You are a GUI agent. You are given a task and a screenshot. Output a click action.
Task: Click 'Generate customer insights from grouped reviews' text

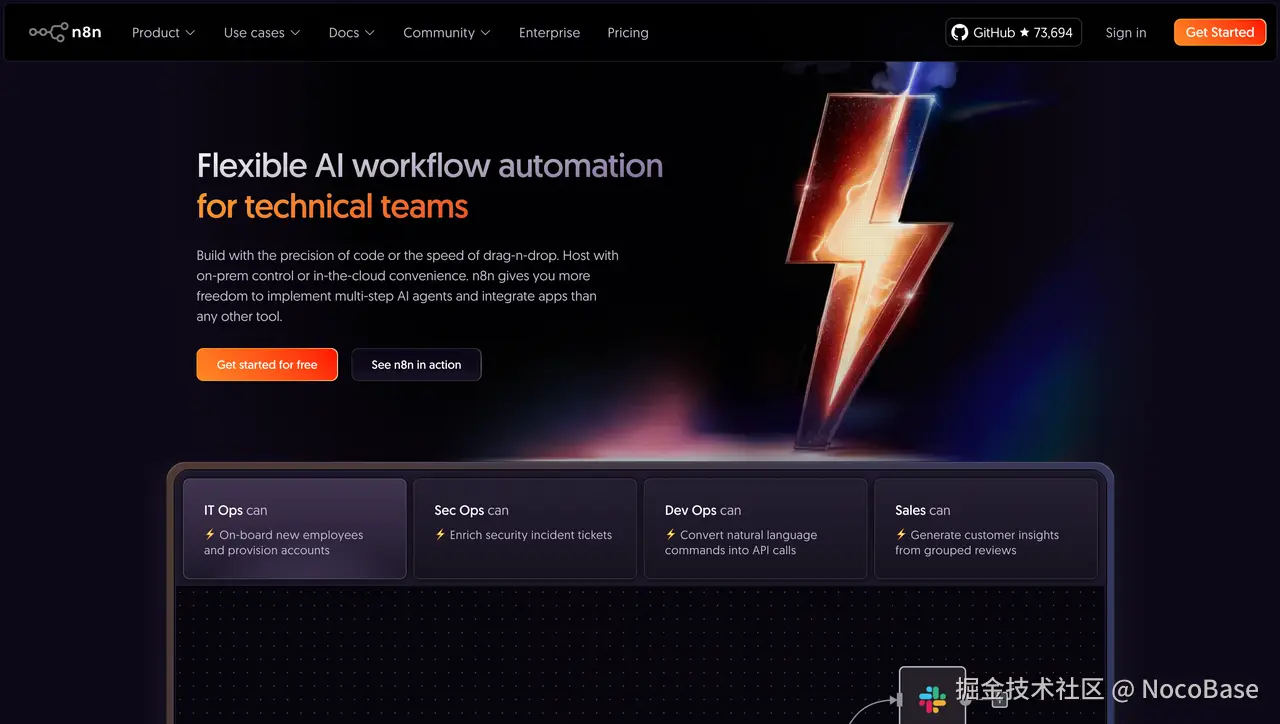[x=977, y=543]
